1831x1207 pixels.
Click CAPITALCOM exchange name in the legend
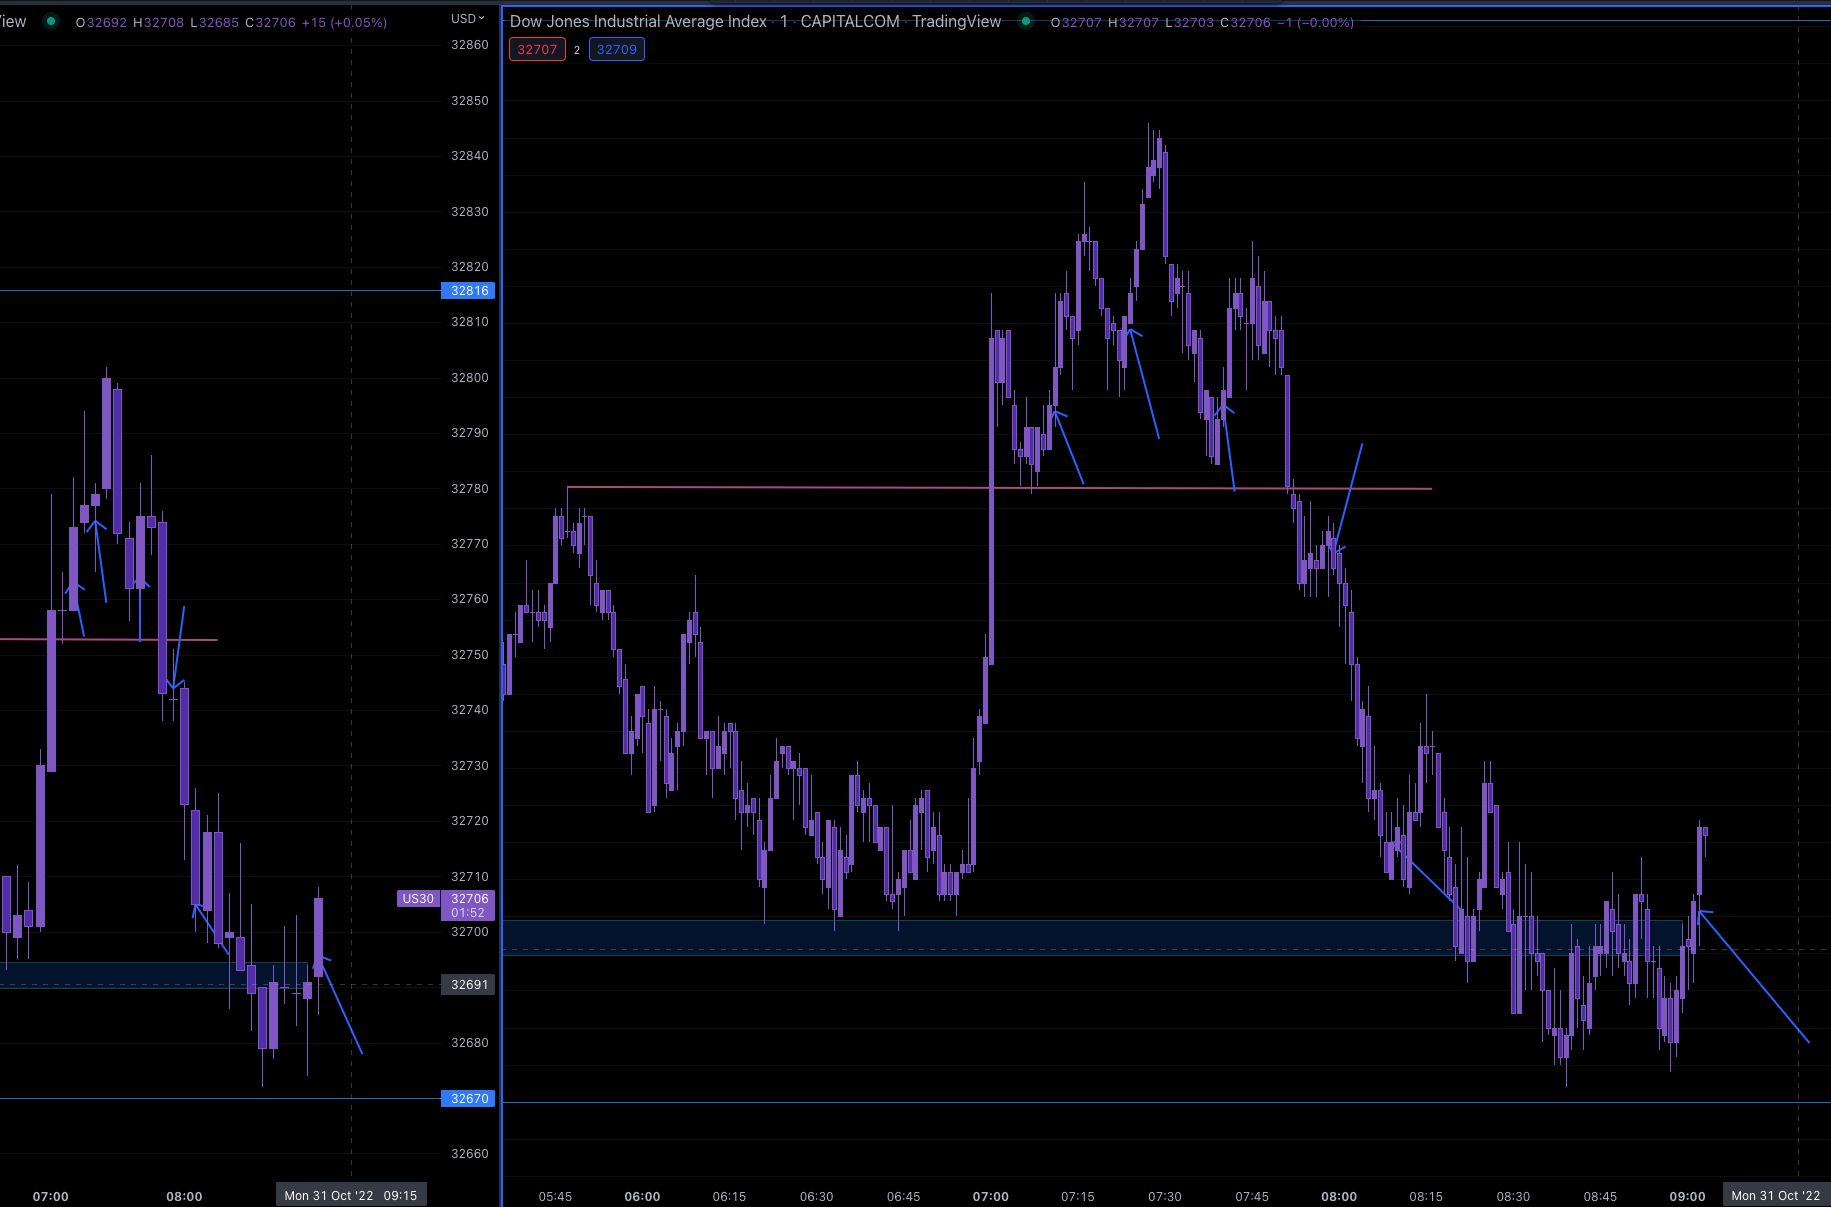[x=848, y=21]
